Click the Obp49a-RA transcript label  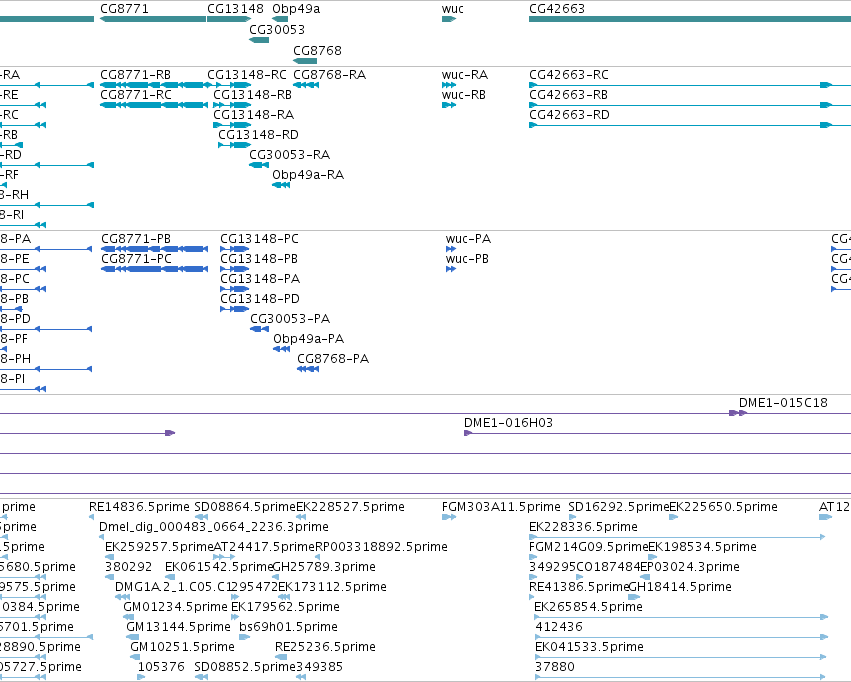coord(308,175)
